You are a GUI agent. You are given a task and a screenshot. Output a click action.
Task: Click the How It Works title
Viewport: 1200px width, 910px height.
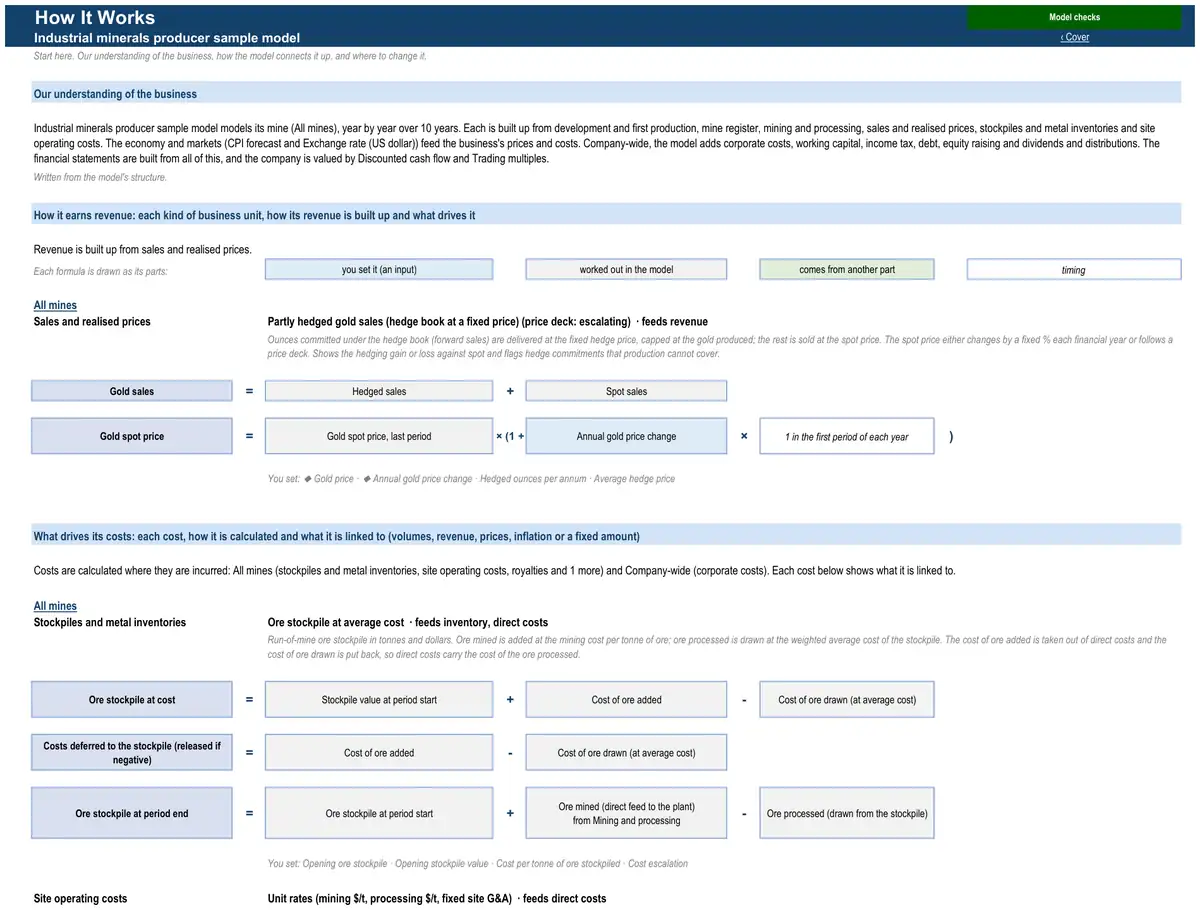tap(95, 17)
